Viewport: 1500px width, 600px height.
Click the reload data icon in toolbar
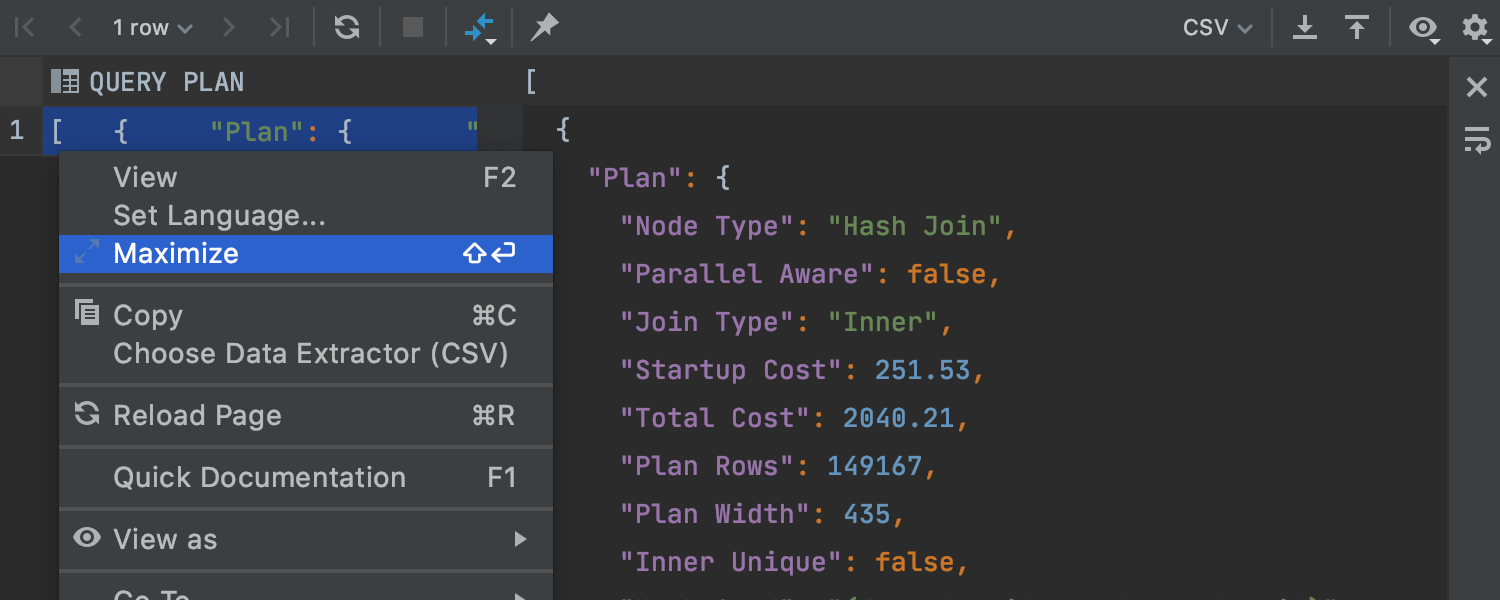pyautogui.click(x=347, y=27)
